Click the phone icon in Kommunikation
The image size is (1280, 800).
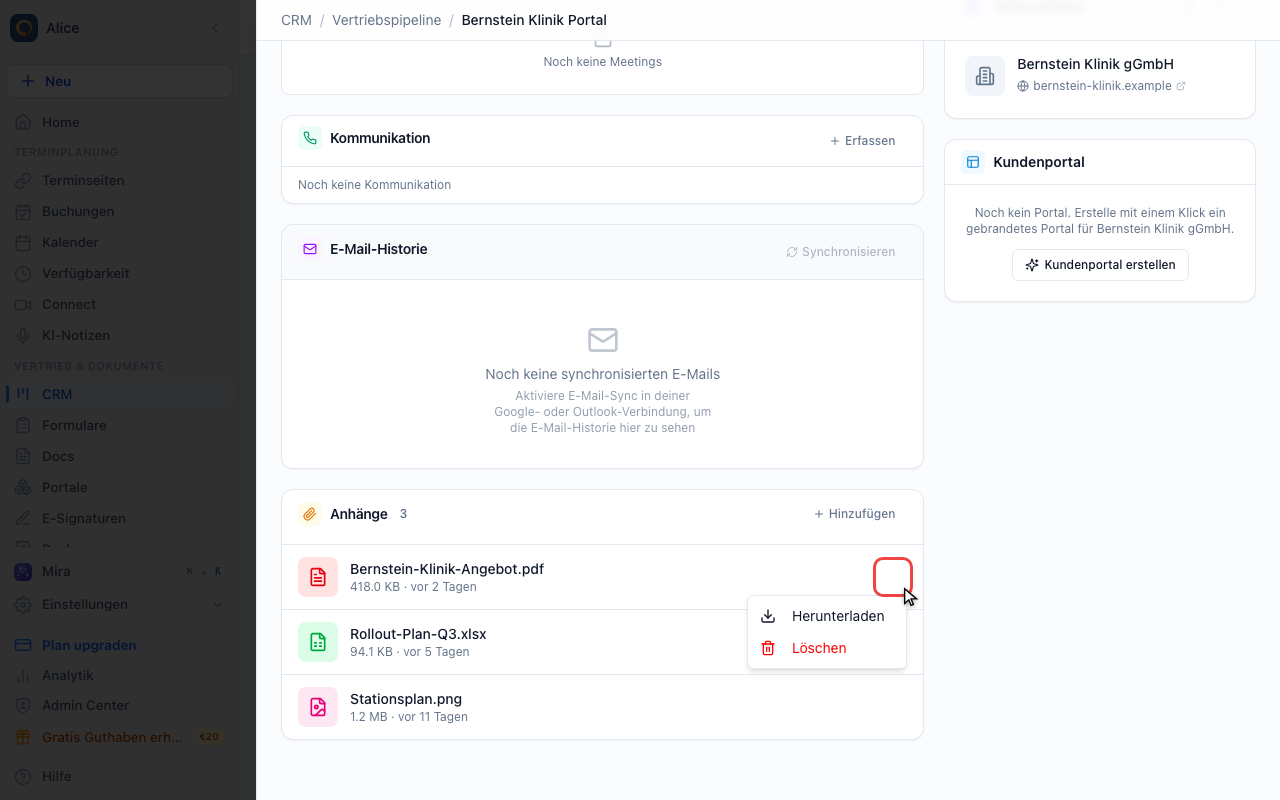310,139
